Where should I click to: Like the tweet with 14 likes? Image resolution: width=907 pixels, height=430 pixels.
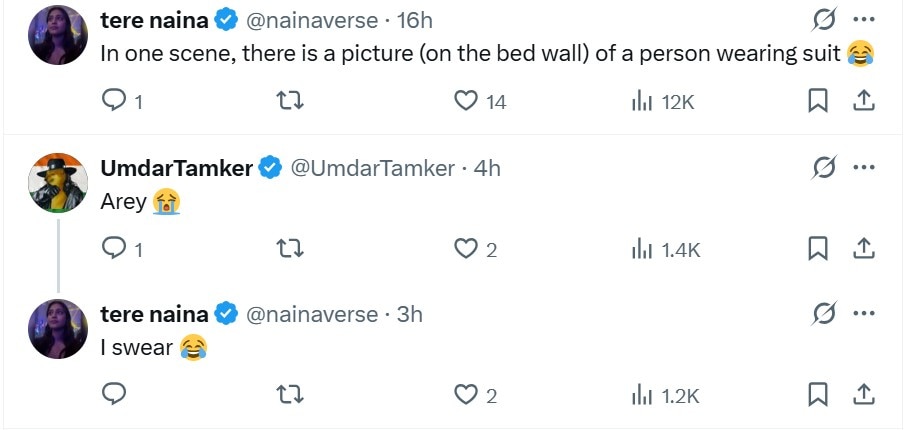465,100
